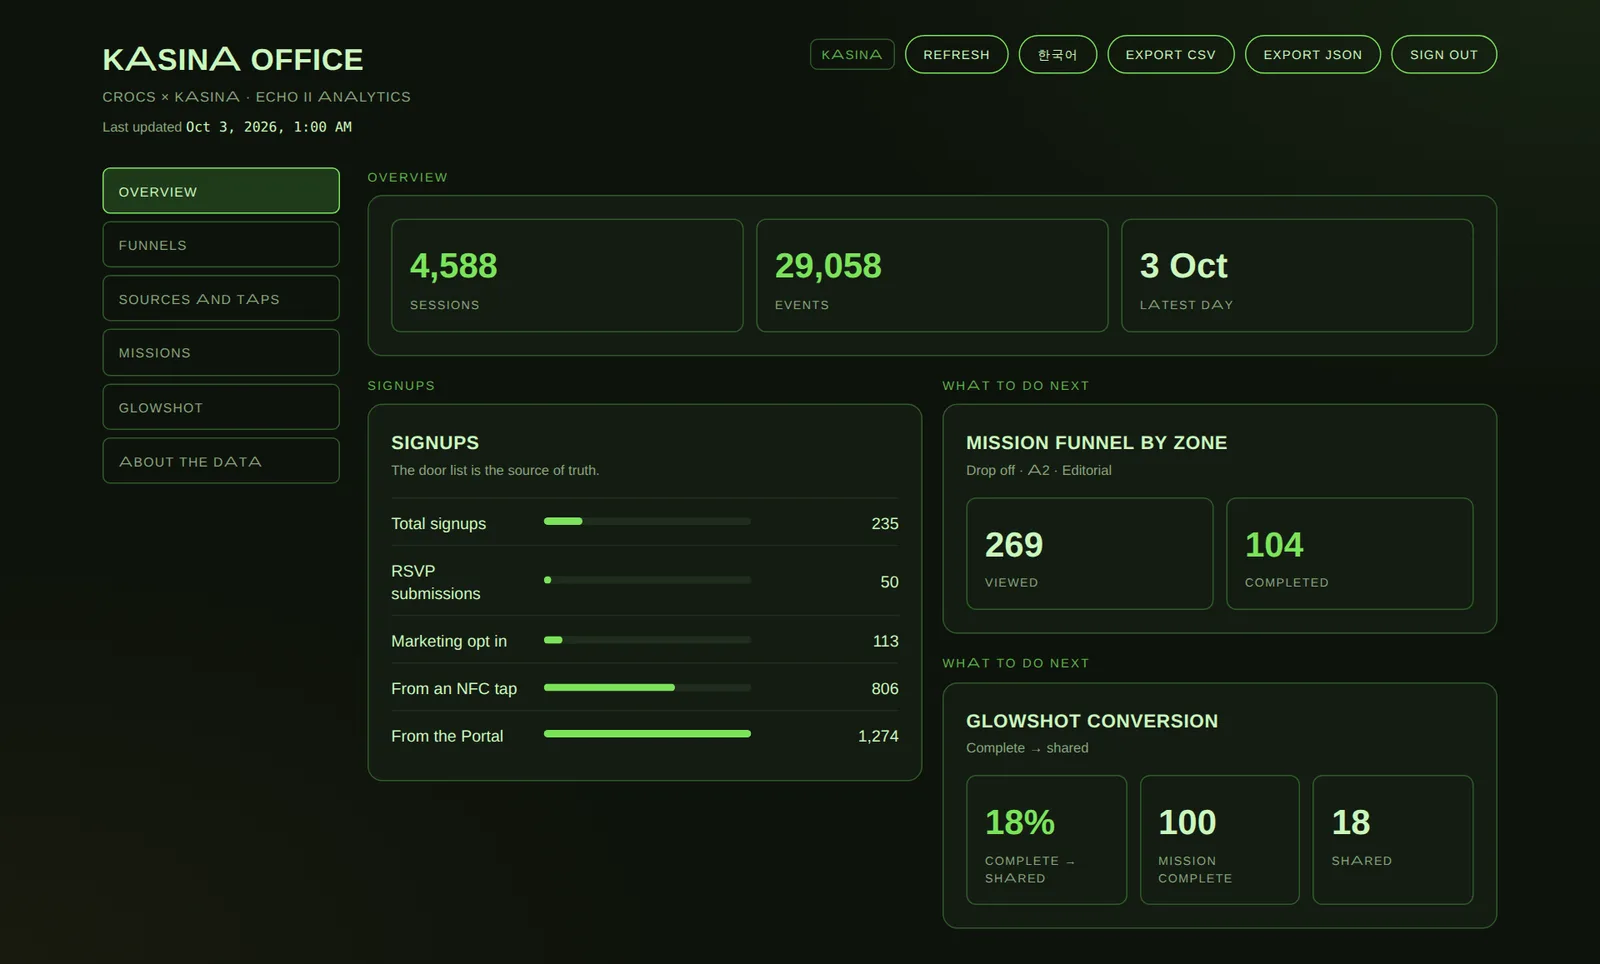
Task: Click the 113 marketing opt in value
Action: [x=886, y=641]
